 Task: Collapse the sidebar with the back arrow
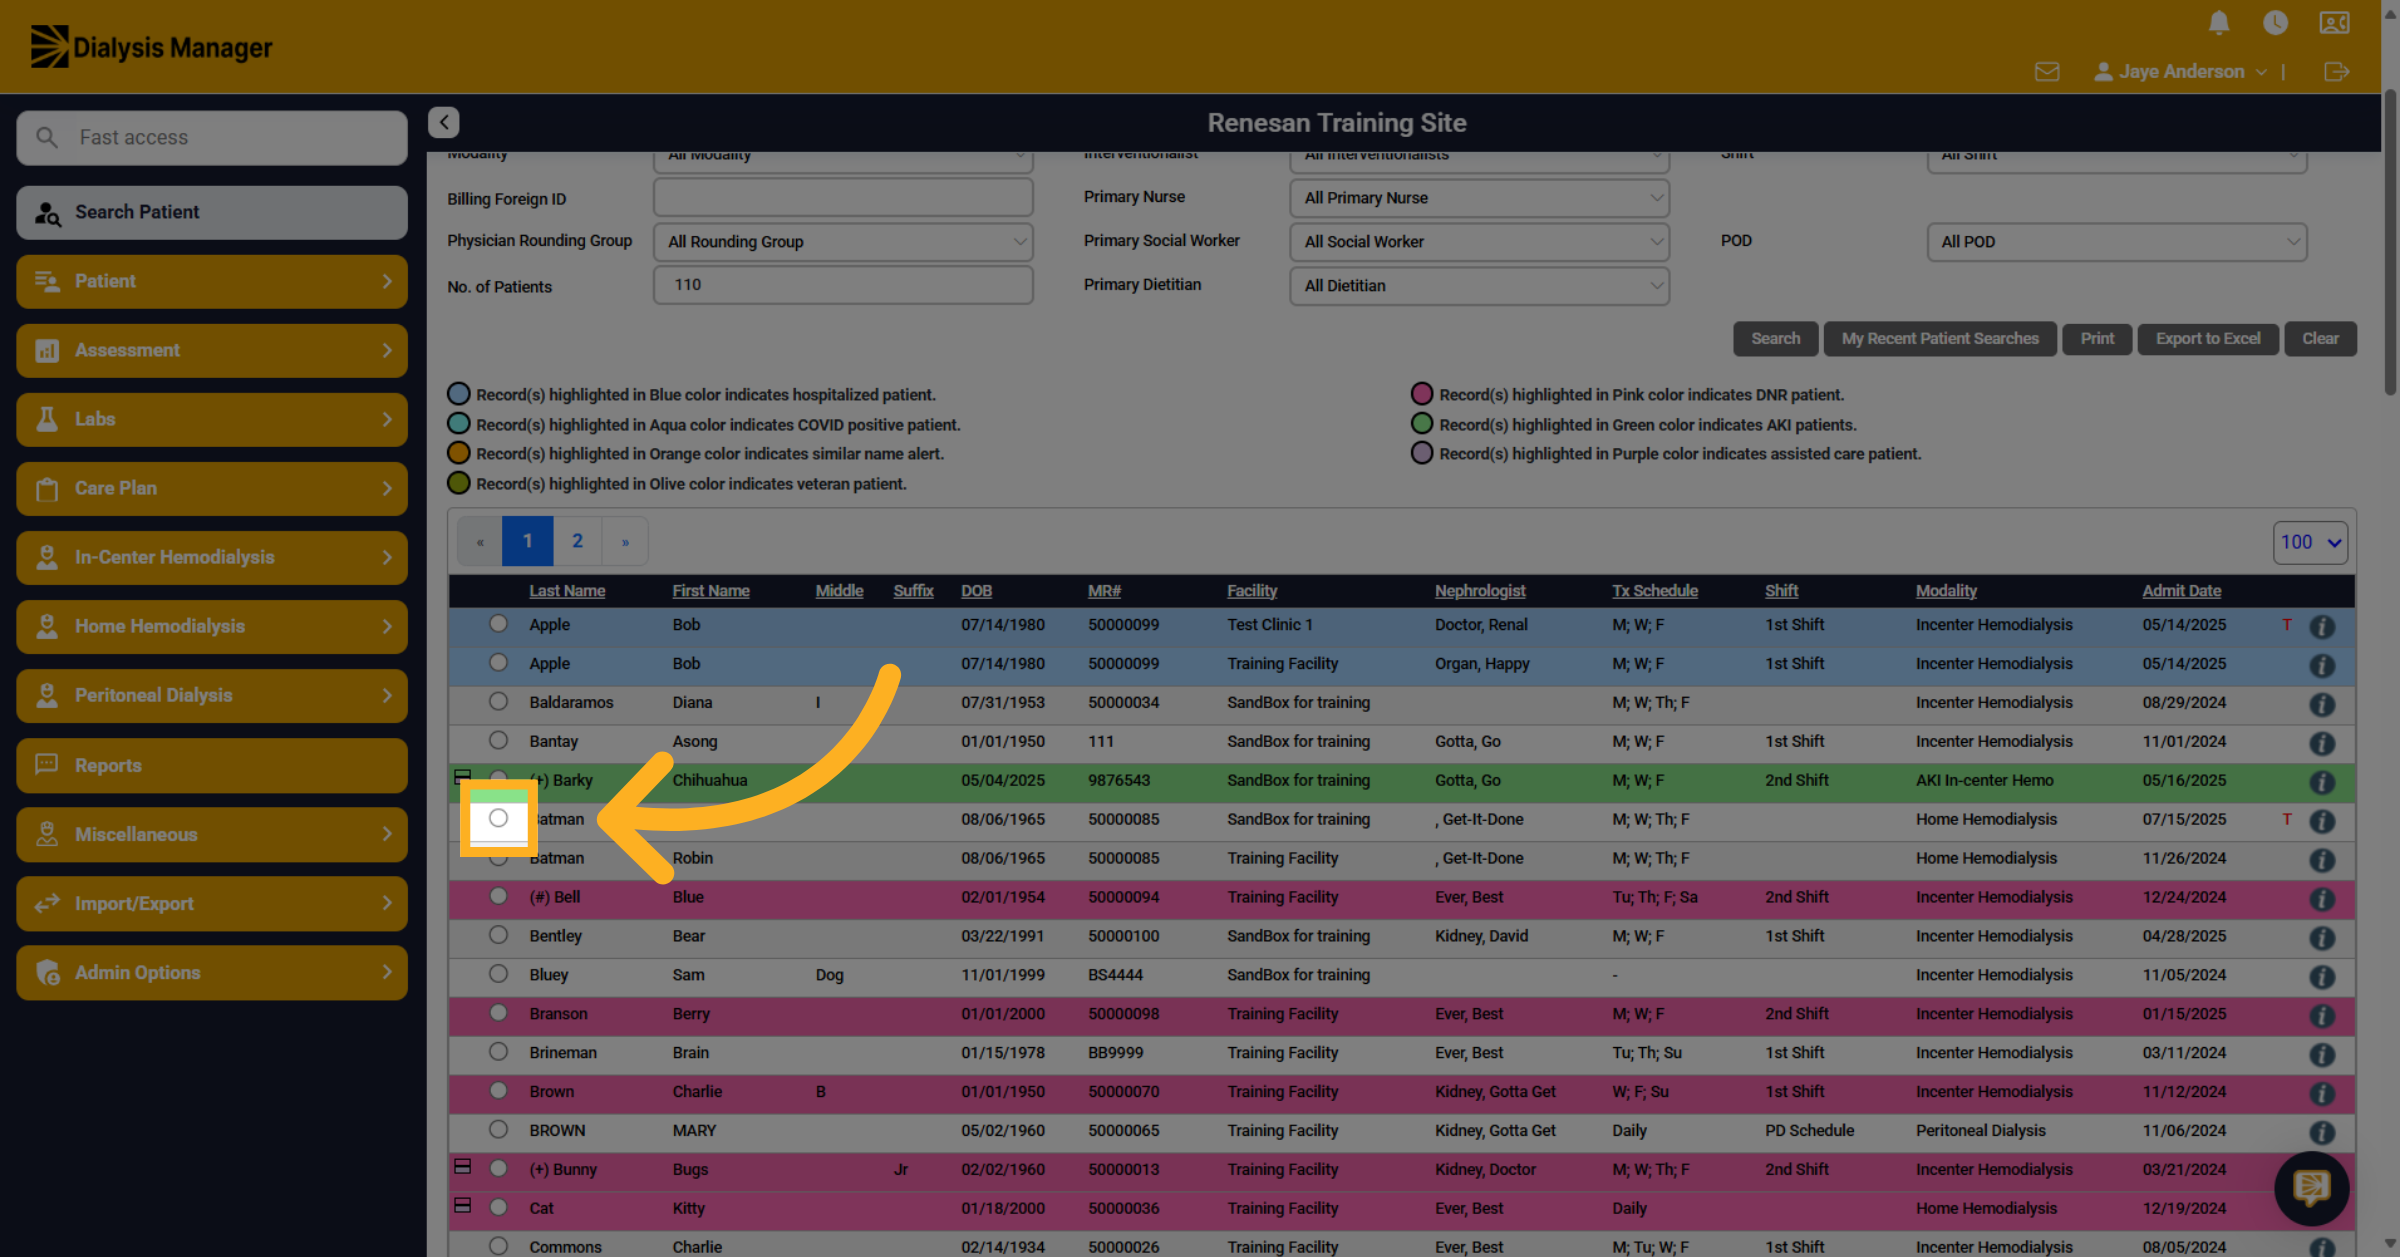pos(444,122)
